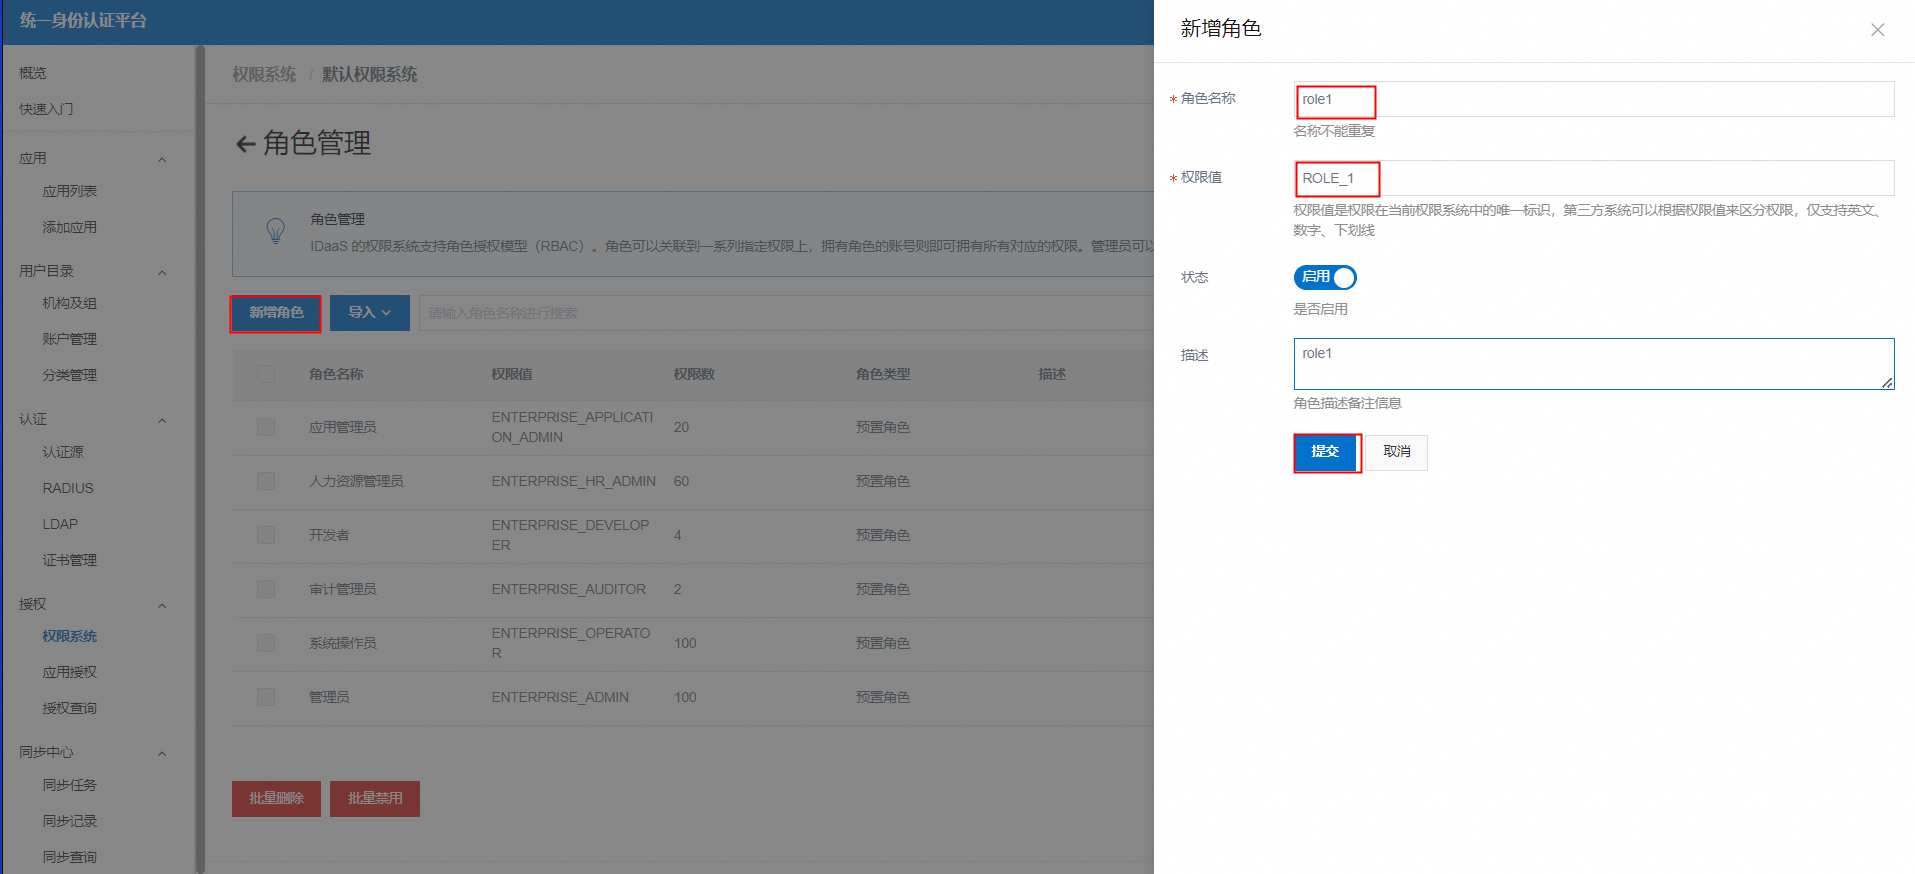The height and width of the screenshot is (874, 1915).
Task: Click the 批量删除 red button
Action: (x=276, y=799)
